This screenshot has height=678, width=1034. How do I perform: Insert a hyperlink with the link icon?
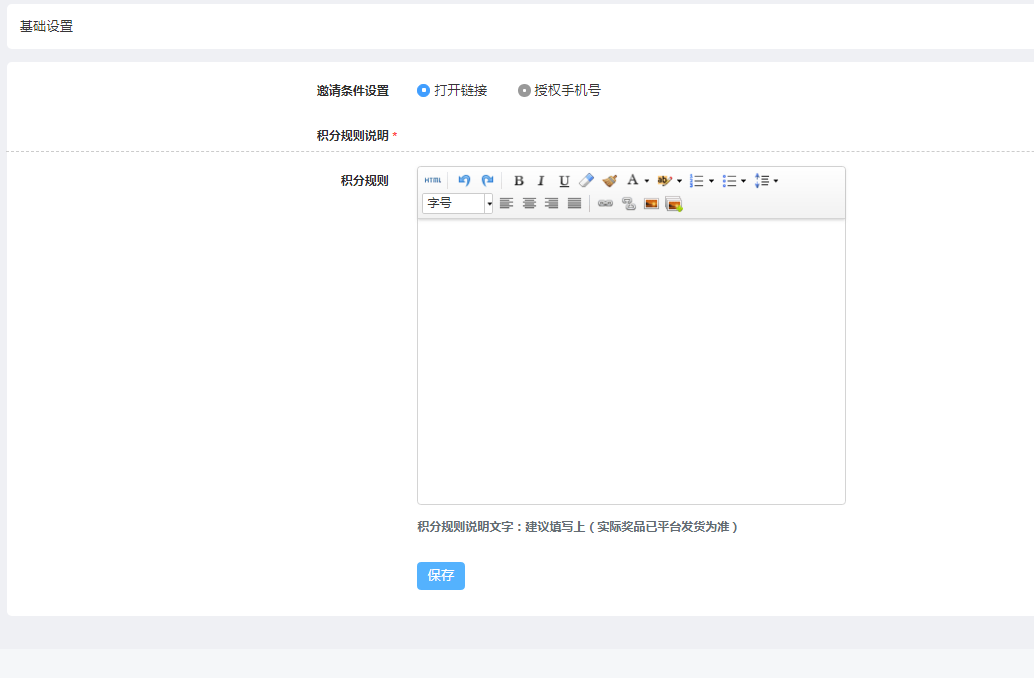pyautogui.click(x=605, y=204)
